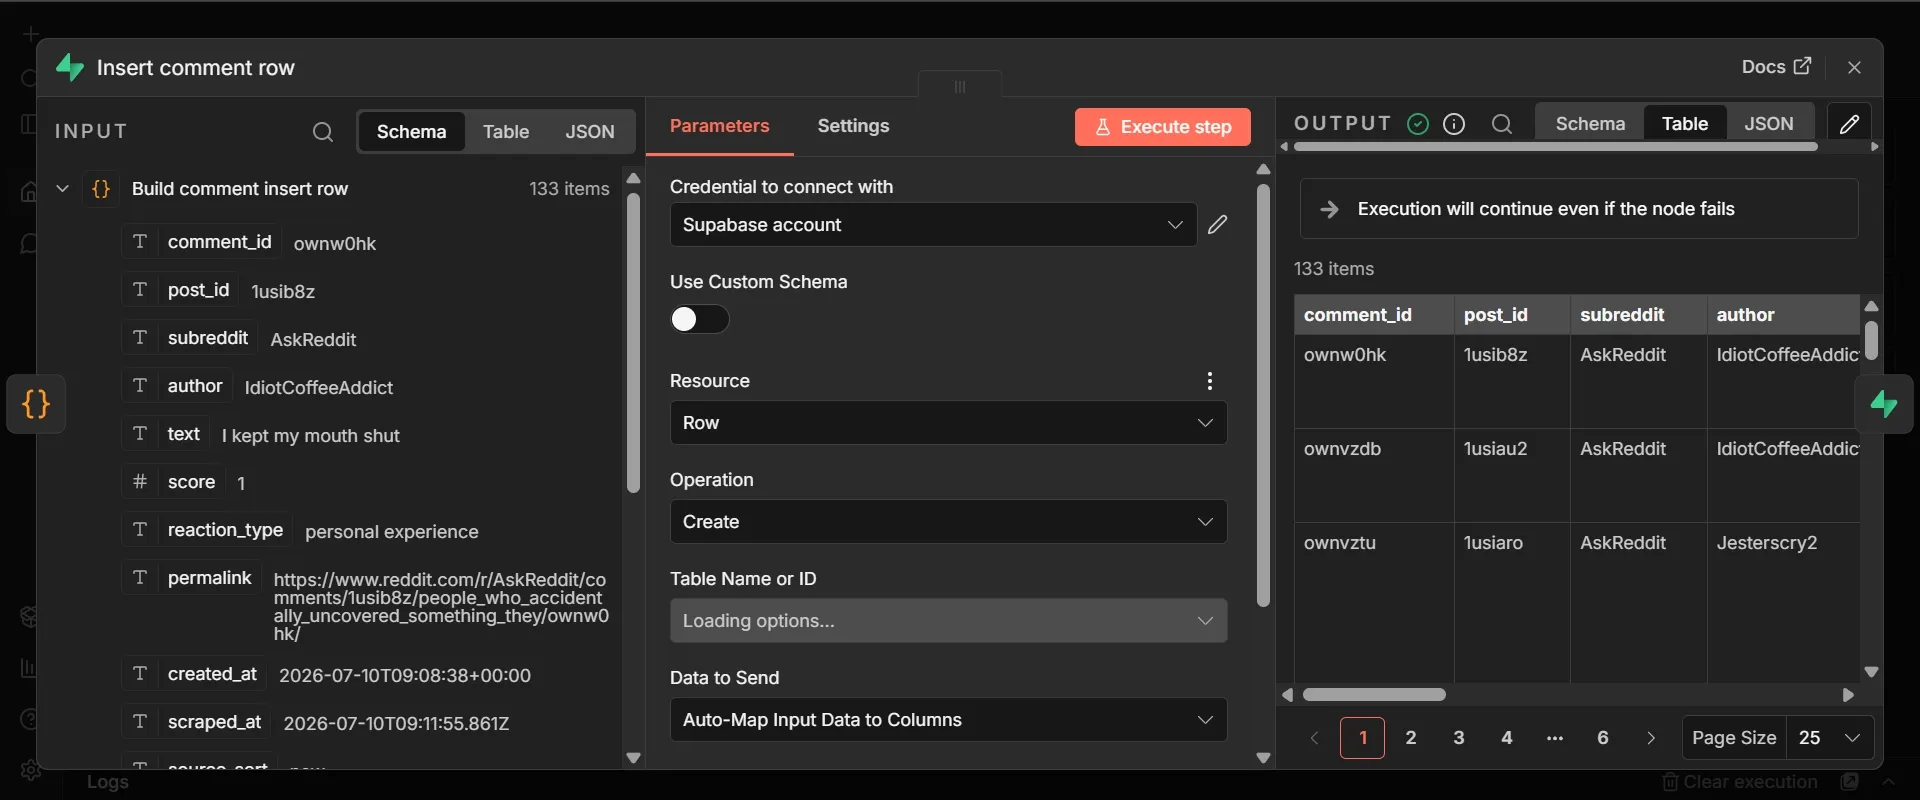Switch output view to JSON
This screenshot has width=1920, height=800.
pyautogui.click(x=1769, y=124)
